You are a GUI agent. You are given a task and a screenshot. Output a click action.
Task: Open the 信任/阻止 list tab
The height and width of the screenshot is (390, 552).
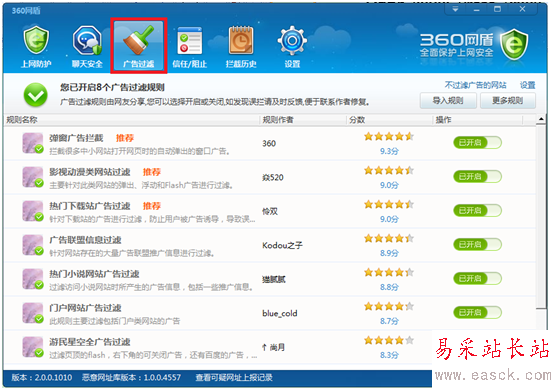click(190, 46)
